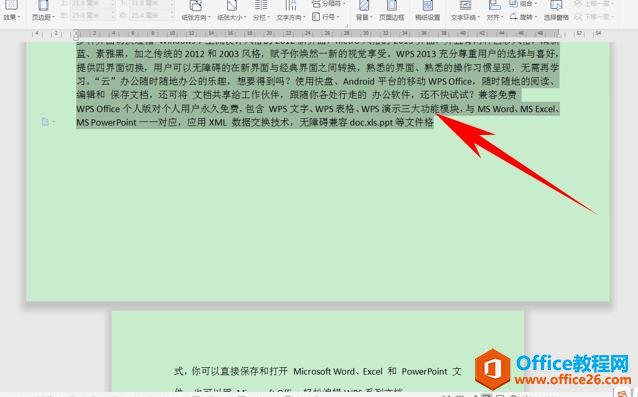The height and width of the screenshot is (397, 638).
Task: Click the 下移一层 send backward button
Action: pos(593,17)
